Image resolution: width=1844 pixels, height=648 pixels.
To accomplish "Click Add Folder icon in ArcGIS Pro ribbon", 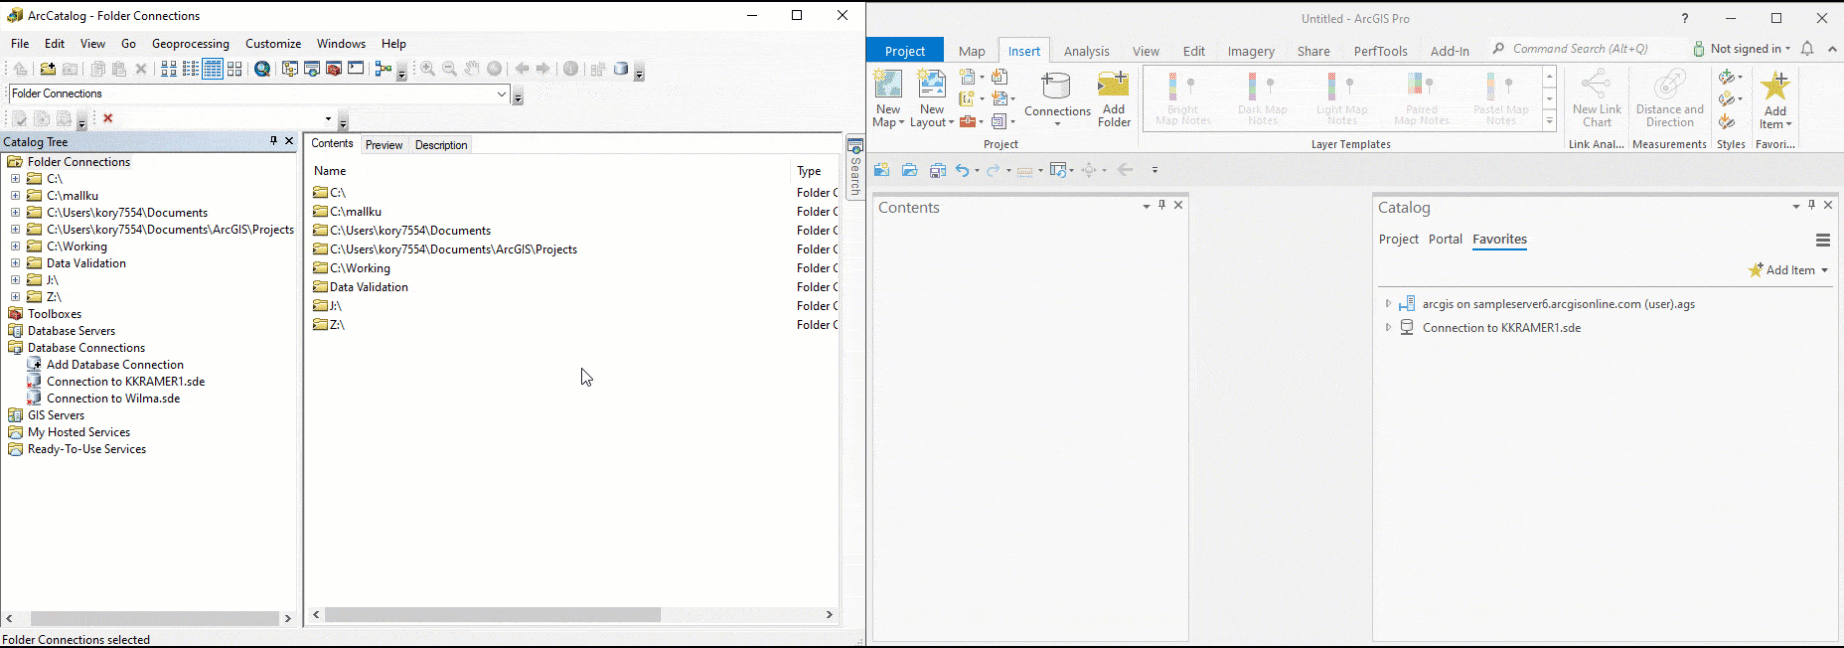I will point(1113,99).
